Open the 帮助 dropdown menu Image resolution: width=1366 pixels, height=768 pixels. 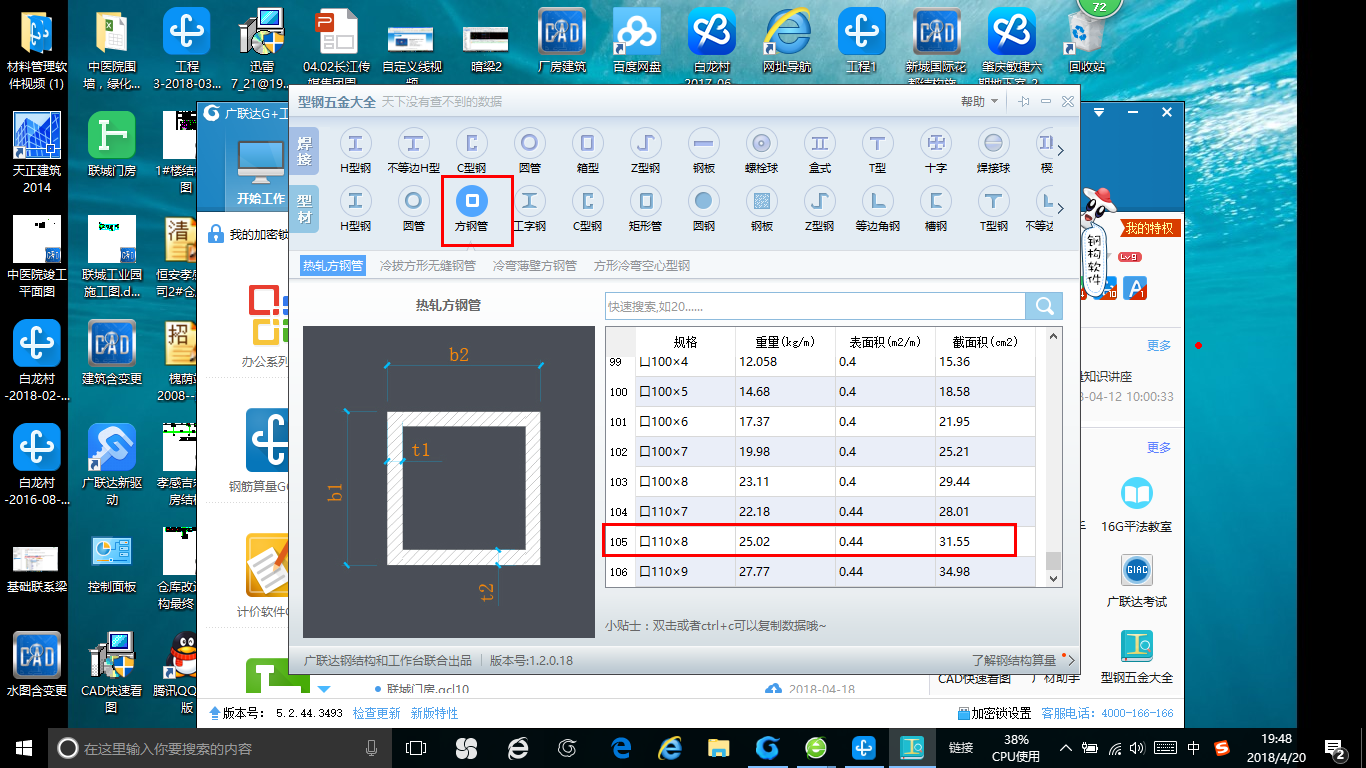(x=979, y=102)
